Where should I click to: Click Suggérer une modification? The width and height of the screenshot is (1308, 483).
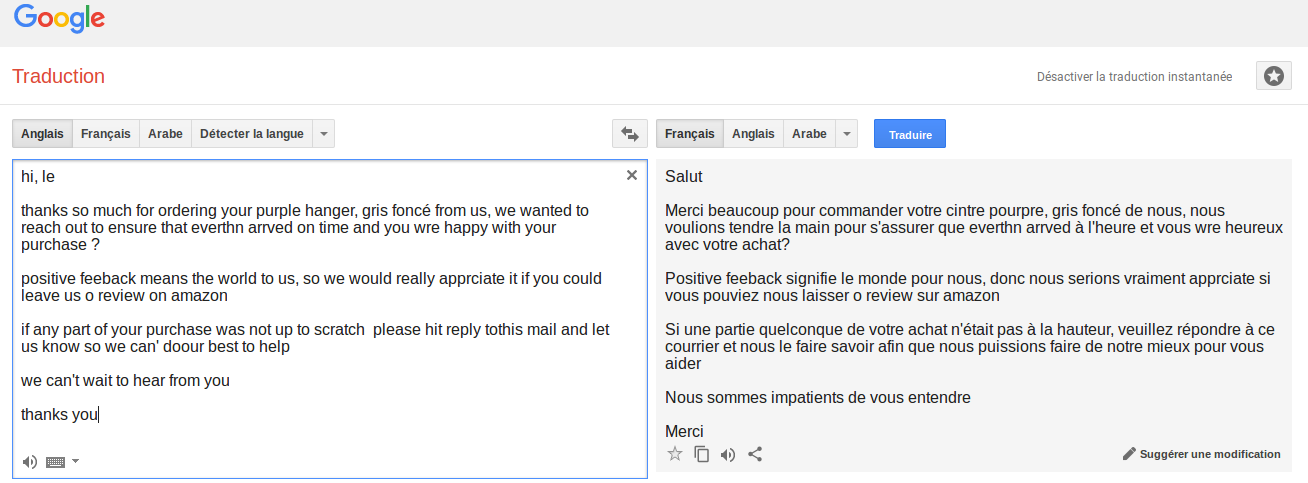[x=1210, y=454]
